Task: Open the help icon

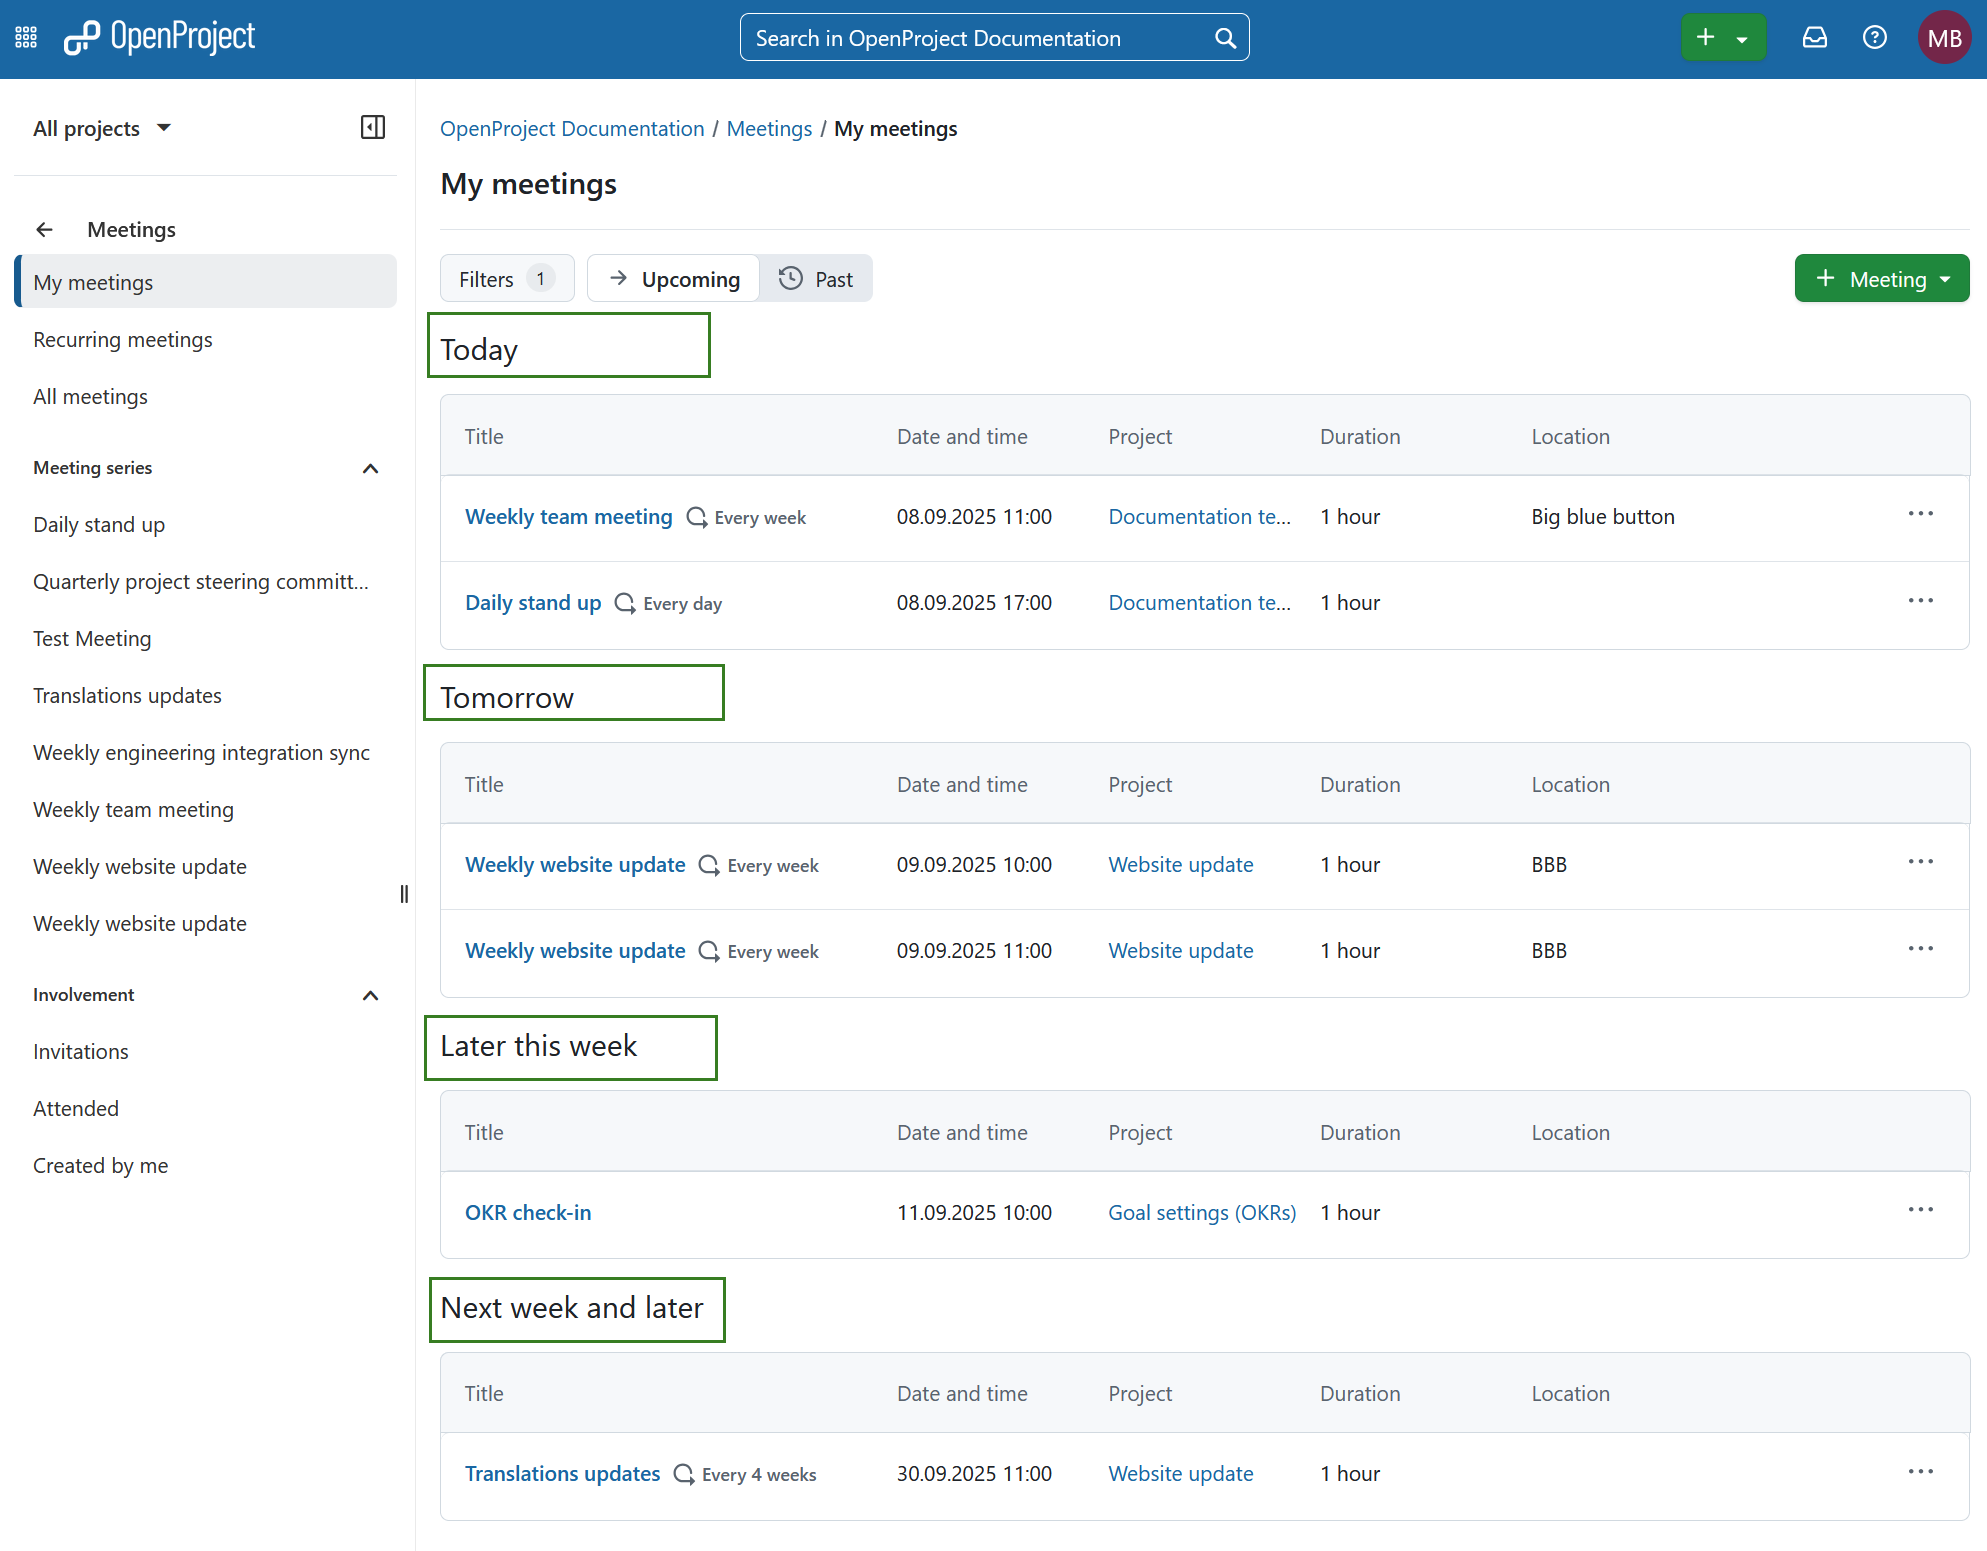Action: tap(1874, 37)
